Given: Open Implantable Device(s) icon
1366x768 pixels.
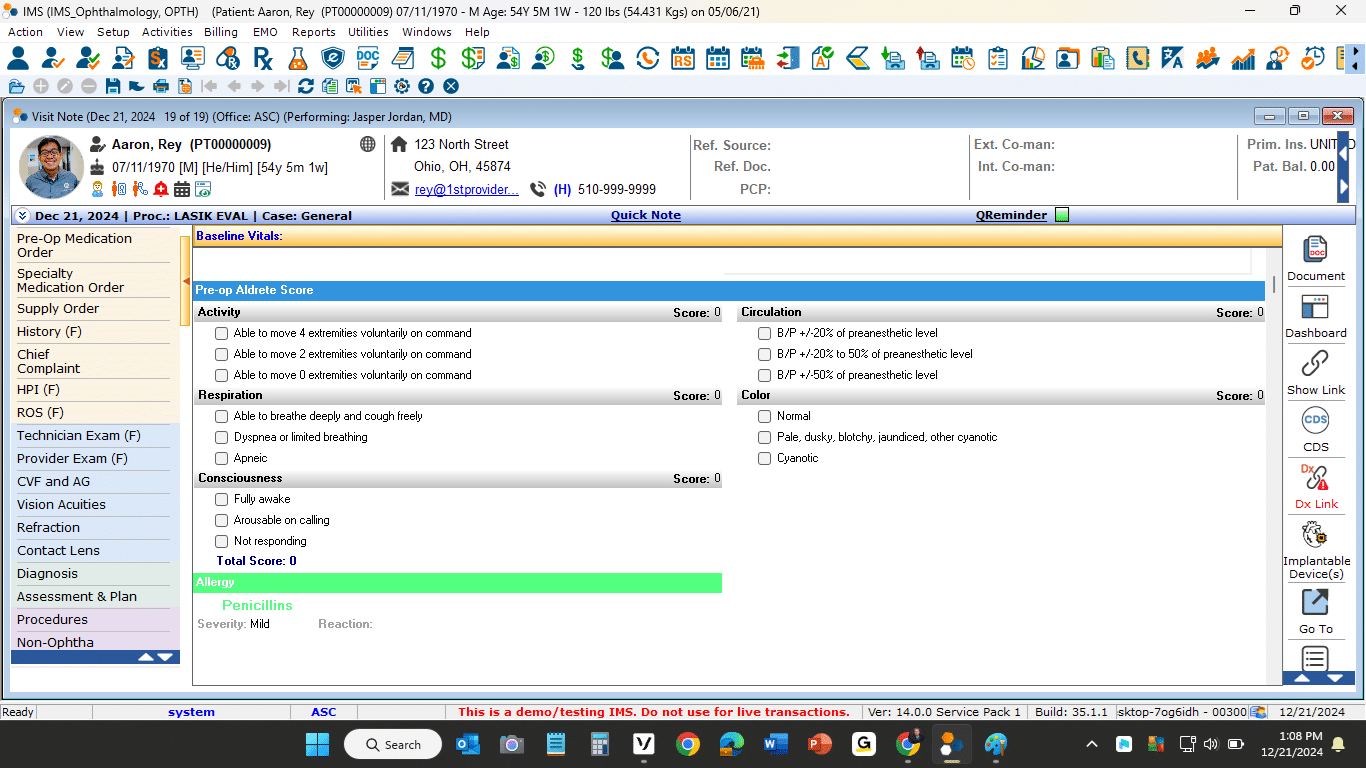Looking at the screenshot, I should [x=1315, y=535].
